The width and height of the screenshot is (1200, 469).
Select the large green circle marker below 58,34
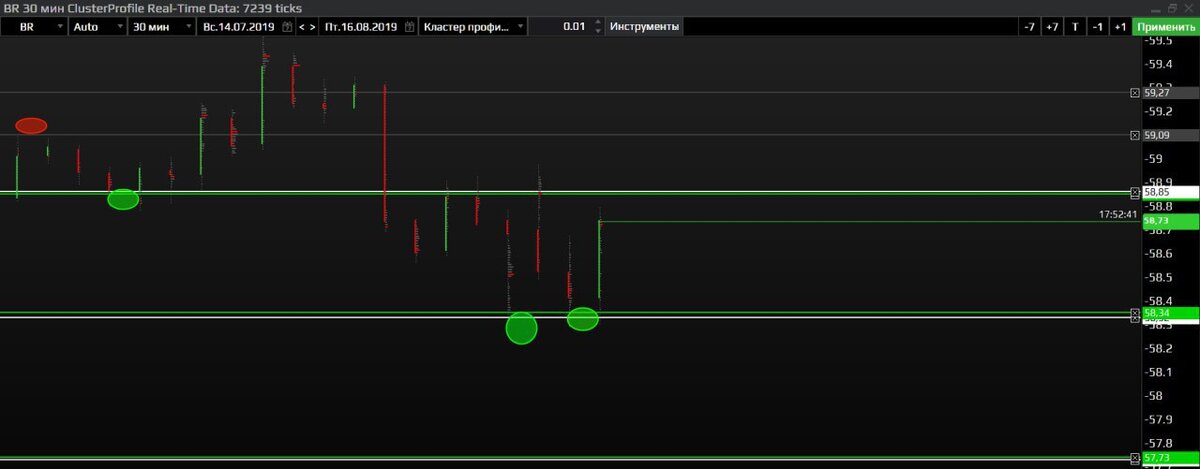(x=521, y=328)
